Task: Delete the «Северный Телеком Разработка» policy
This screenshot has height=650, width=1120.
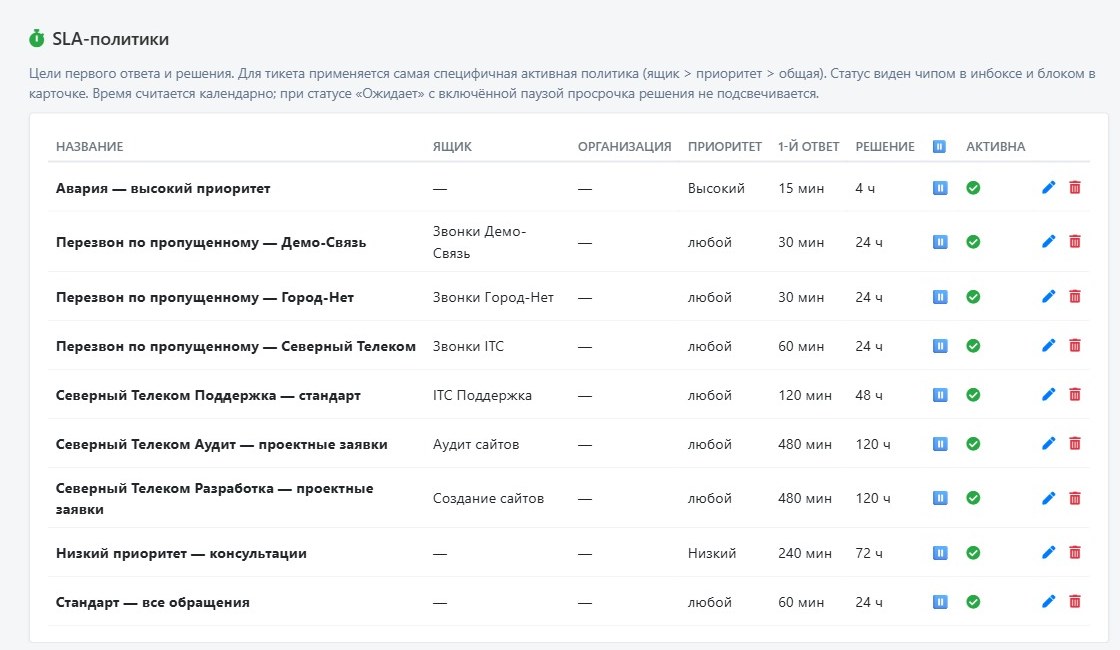Action: click(1074, 498)
